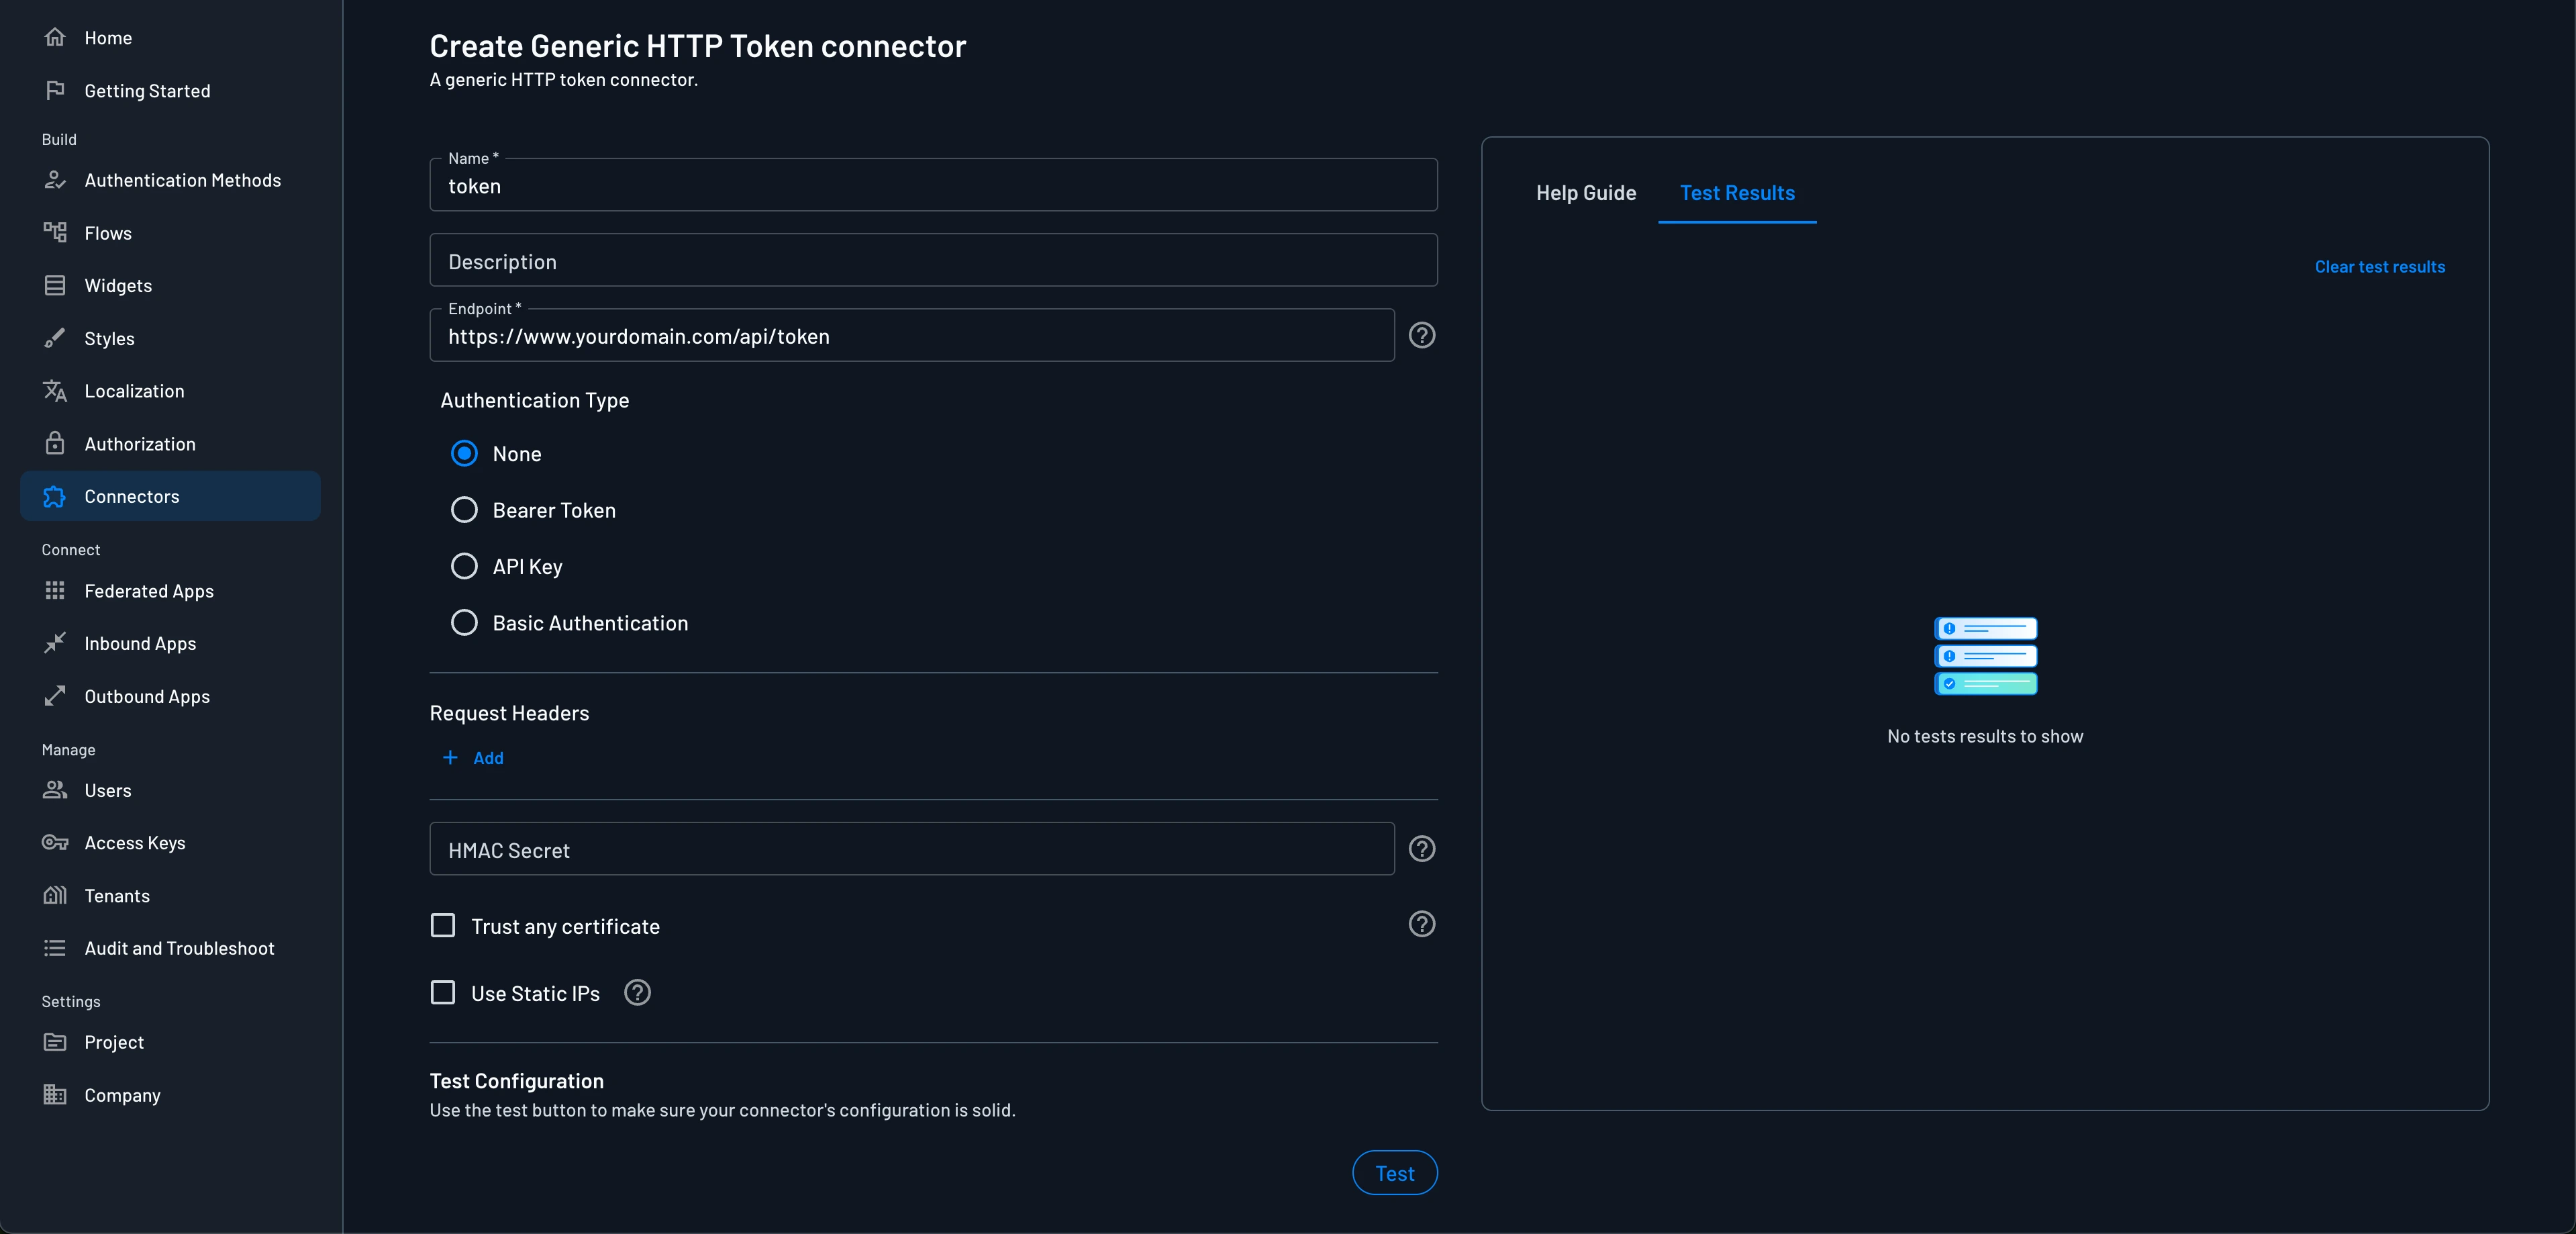2576x1234 pixels.
Task: Click the Test button
Action: (1394, 1172)
